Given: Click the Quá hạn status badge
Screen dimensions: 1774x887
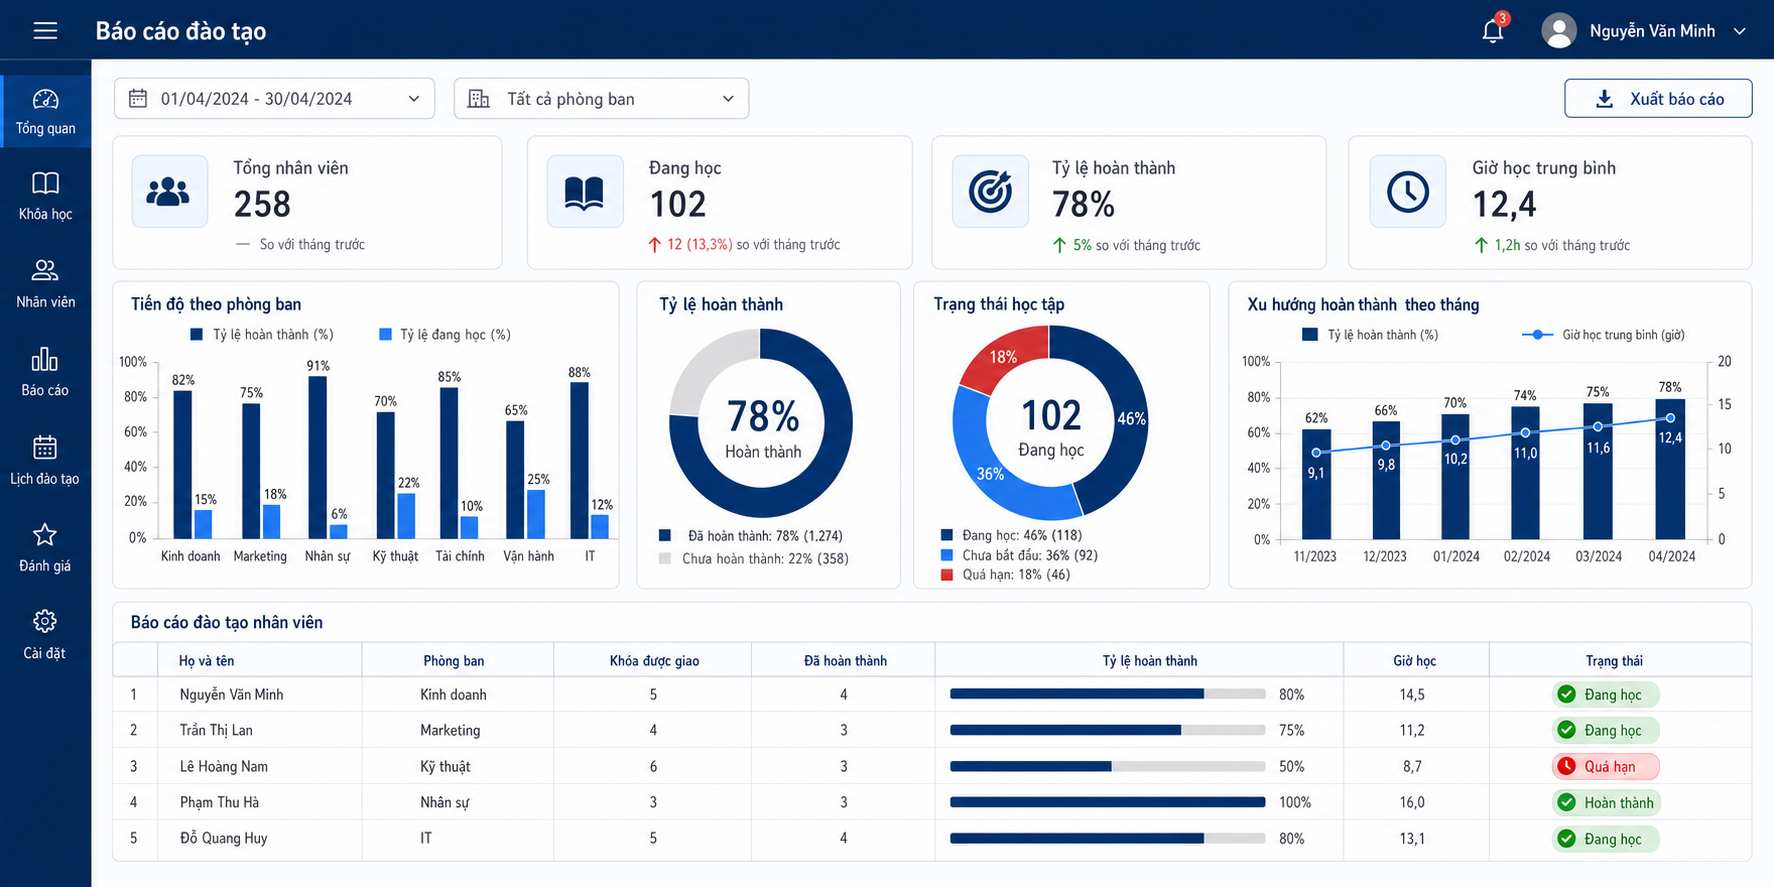Looking at the screenshot, I should [x=1605, y=766].
